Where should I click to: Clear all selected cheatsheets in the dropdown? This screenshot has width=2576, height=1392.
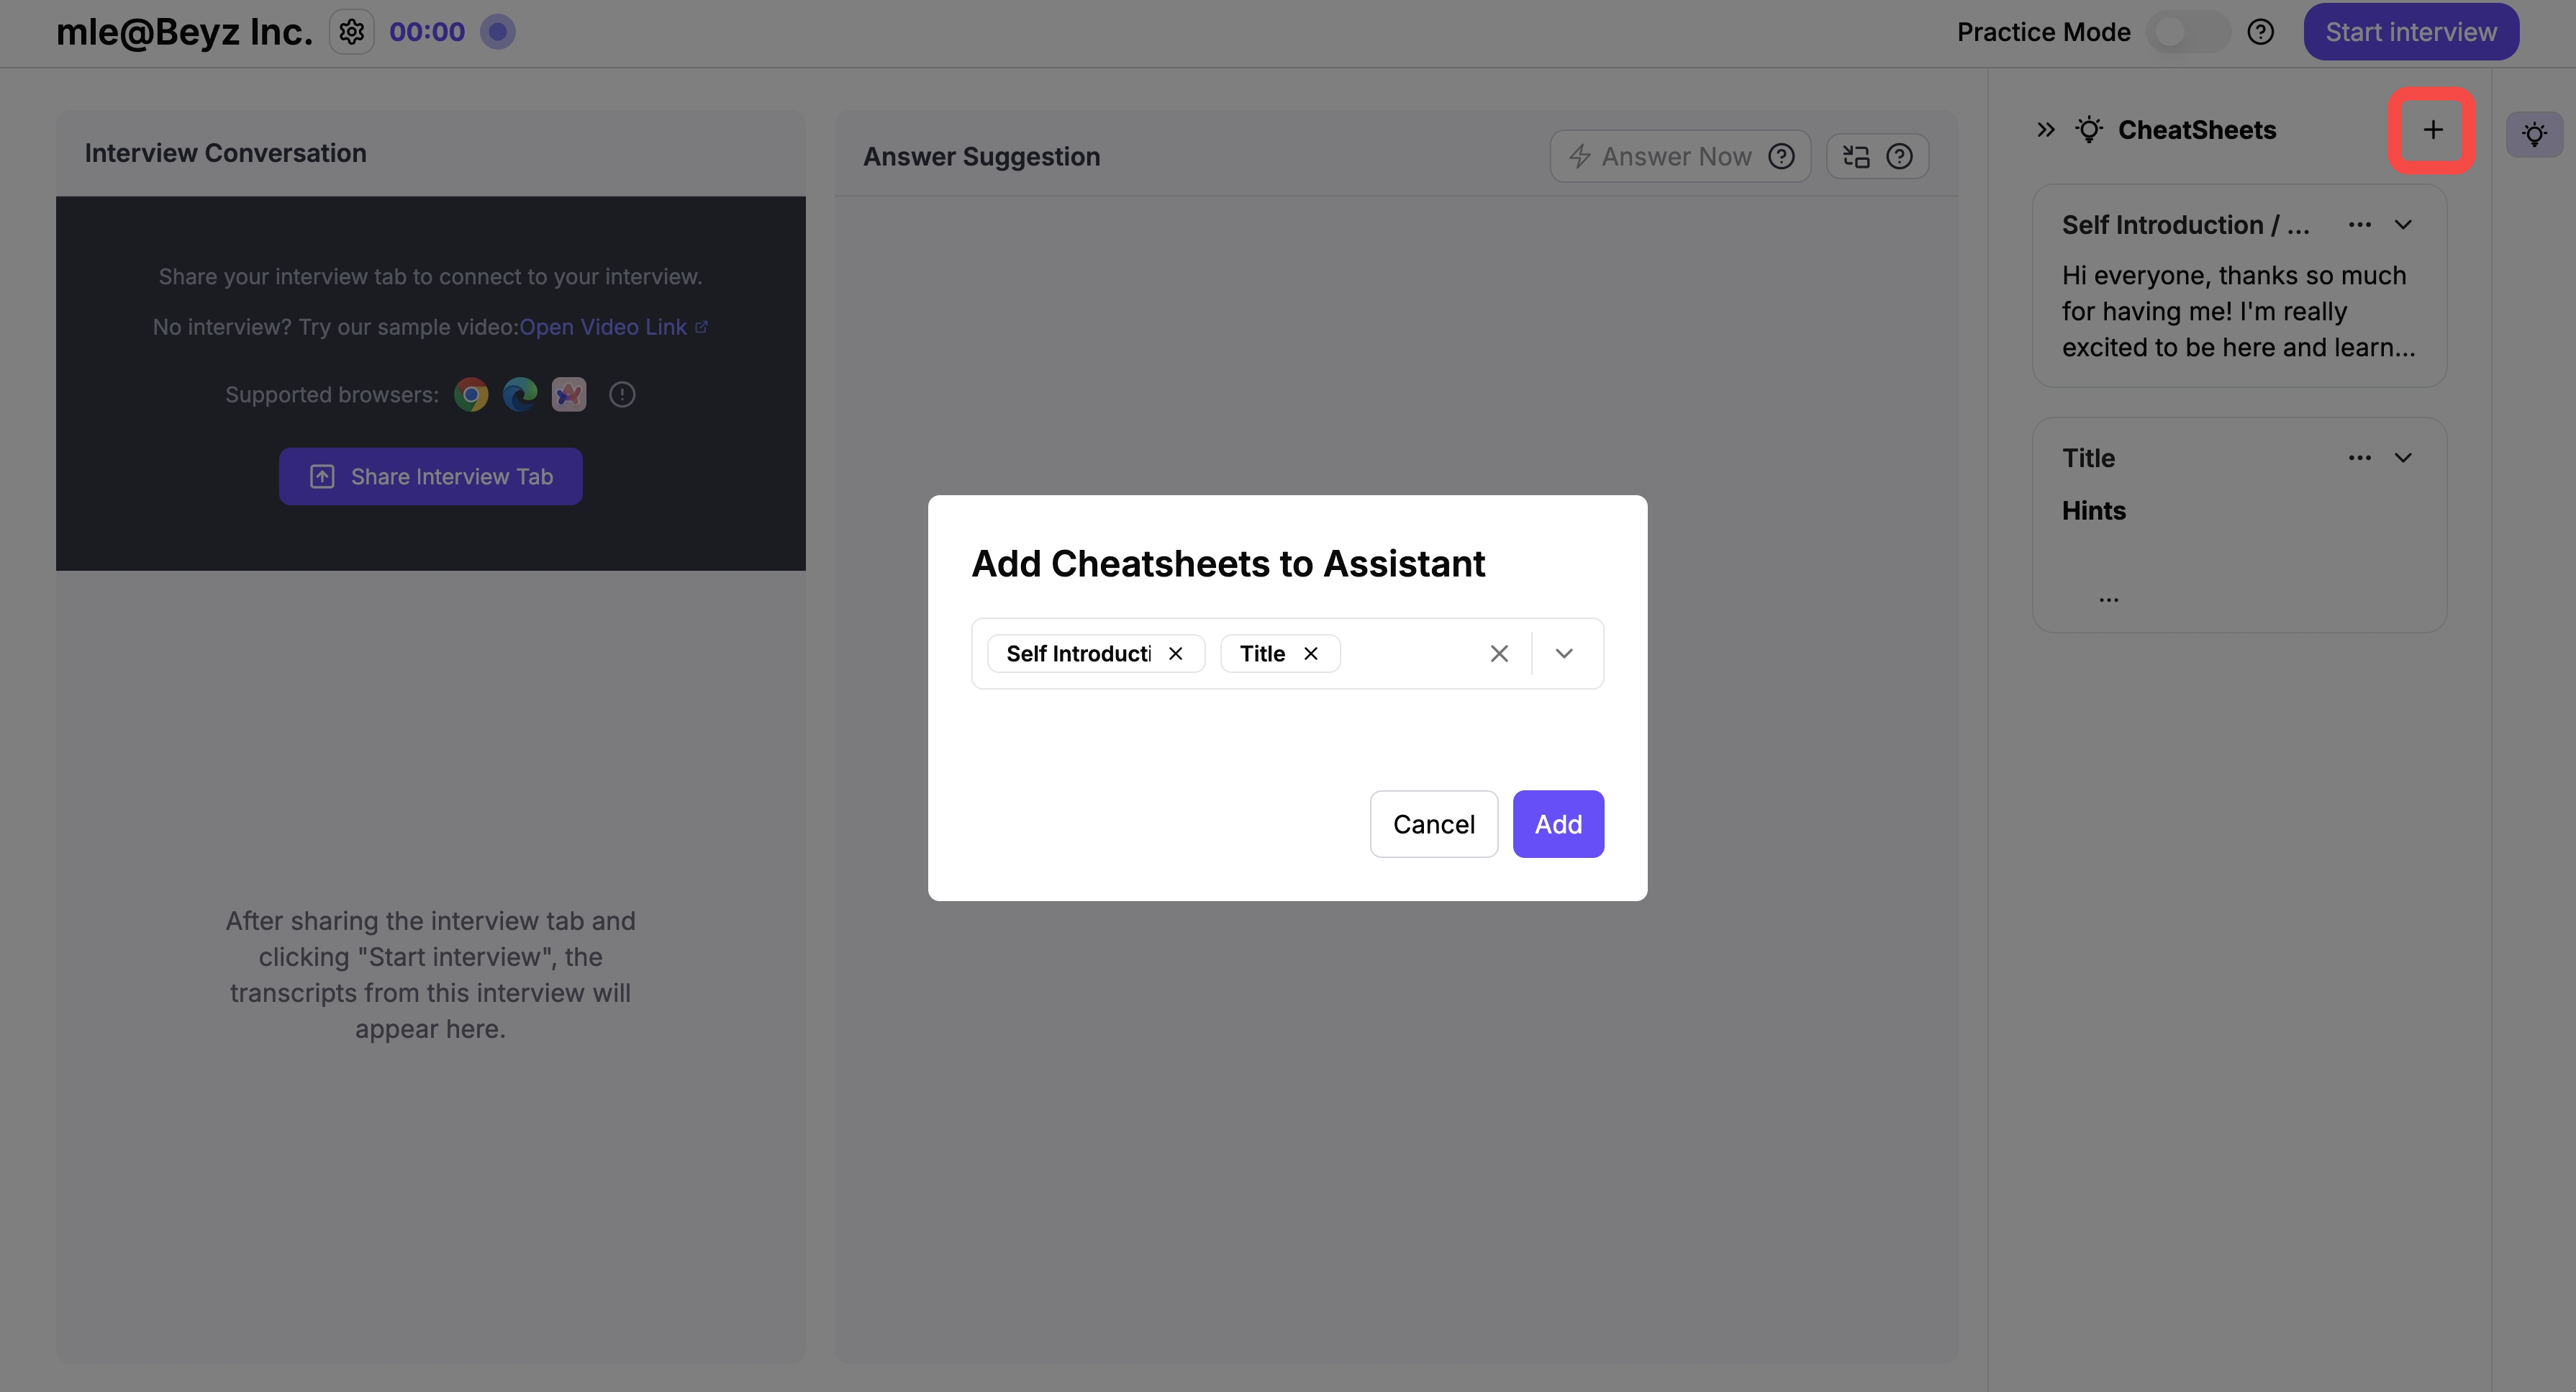tap(1499, 654)
